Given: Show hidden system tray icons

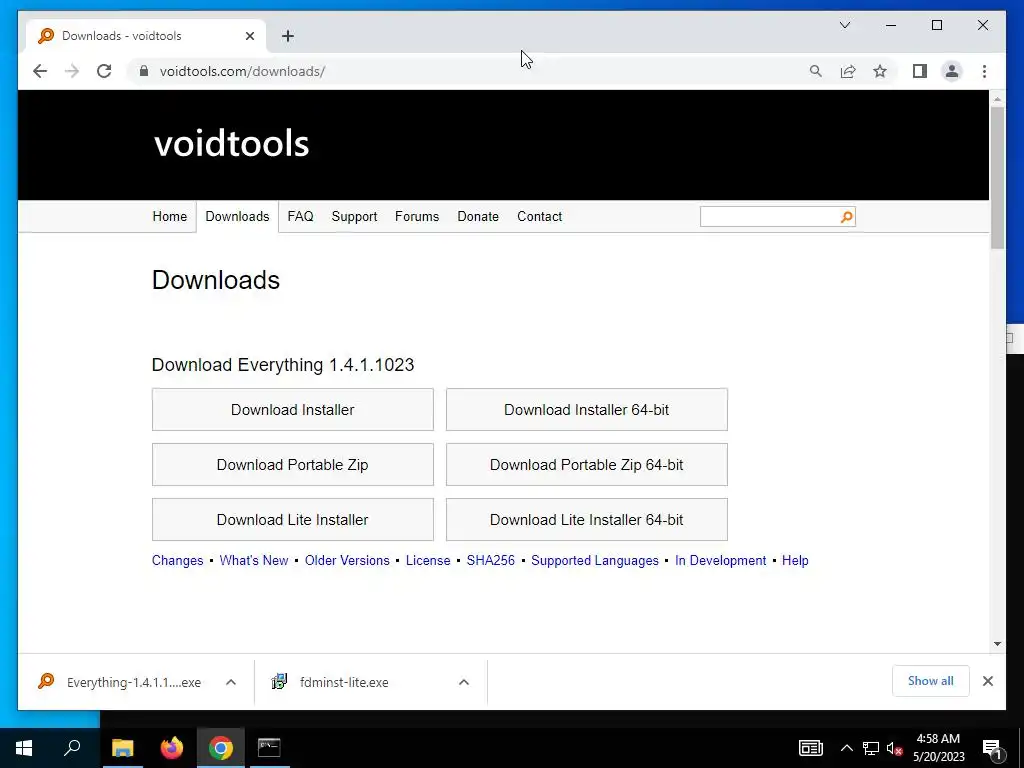Looking at the screenshot, I should [x=846, y=748].
